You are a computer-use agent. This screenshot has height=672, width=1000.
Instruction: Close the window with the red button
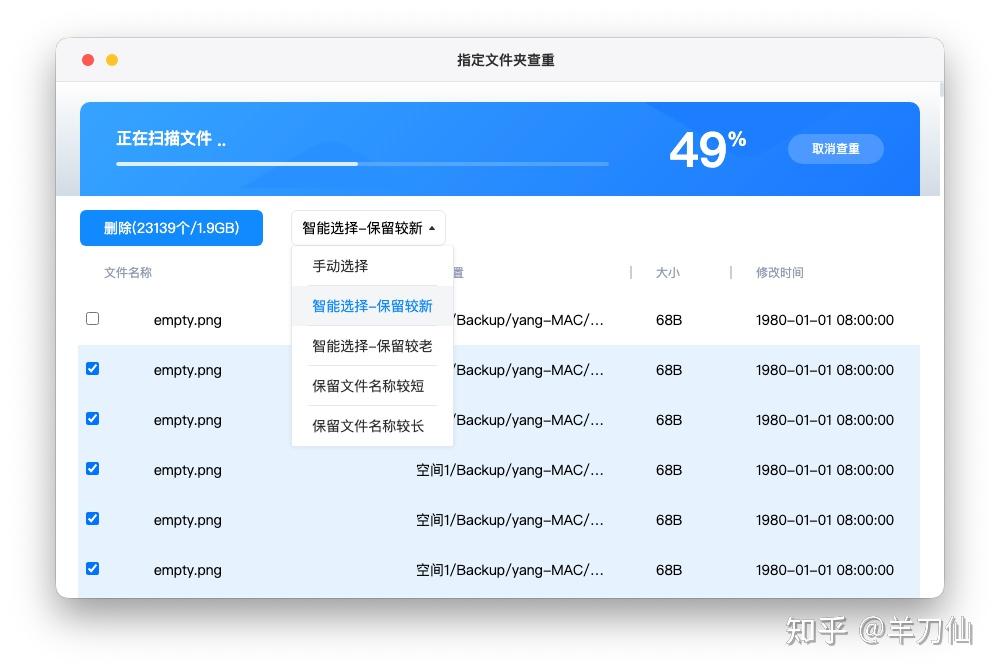(x=88, y=60)
